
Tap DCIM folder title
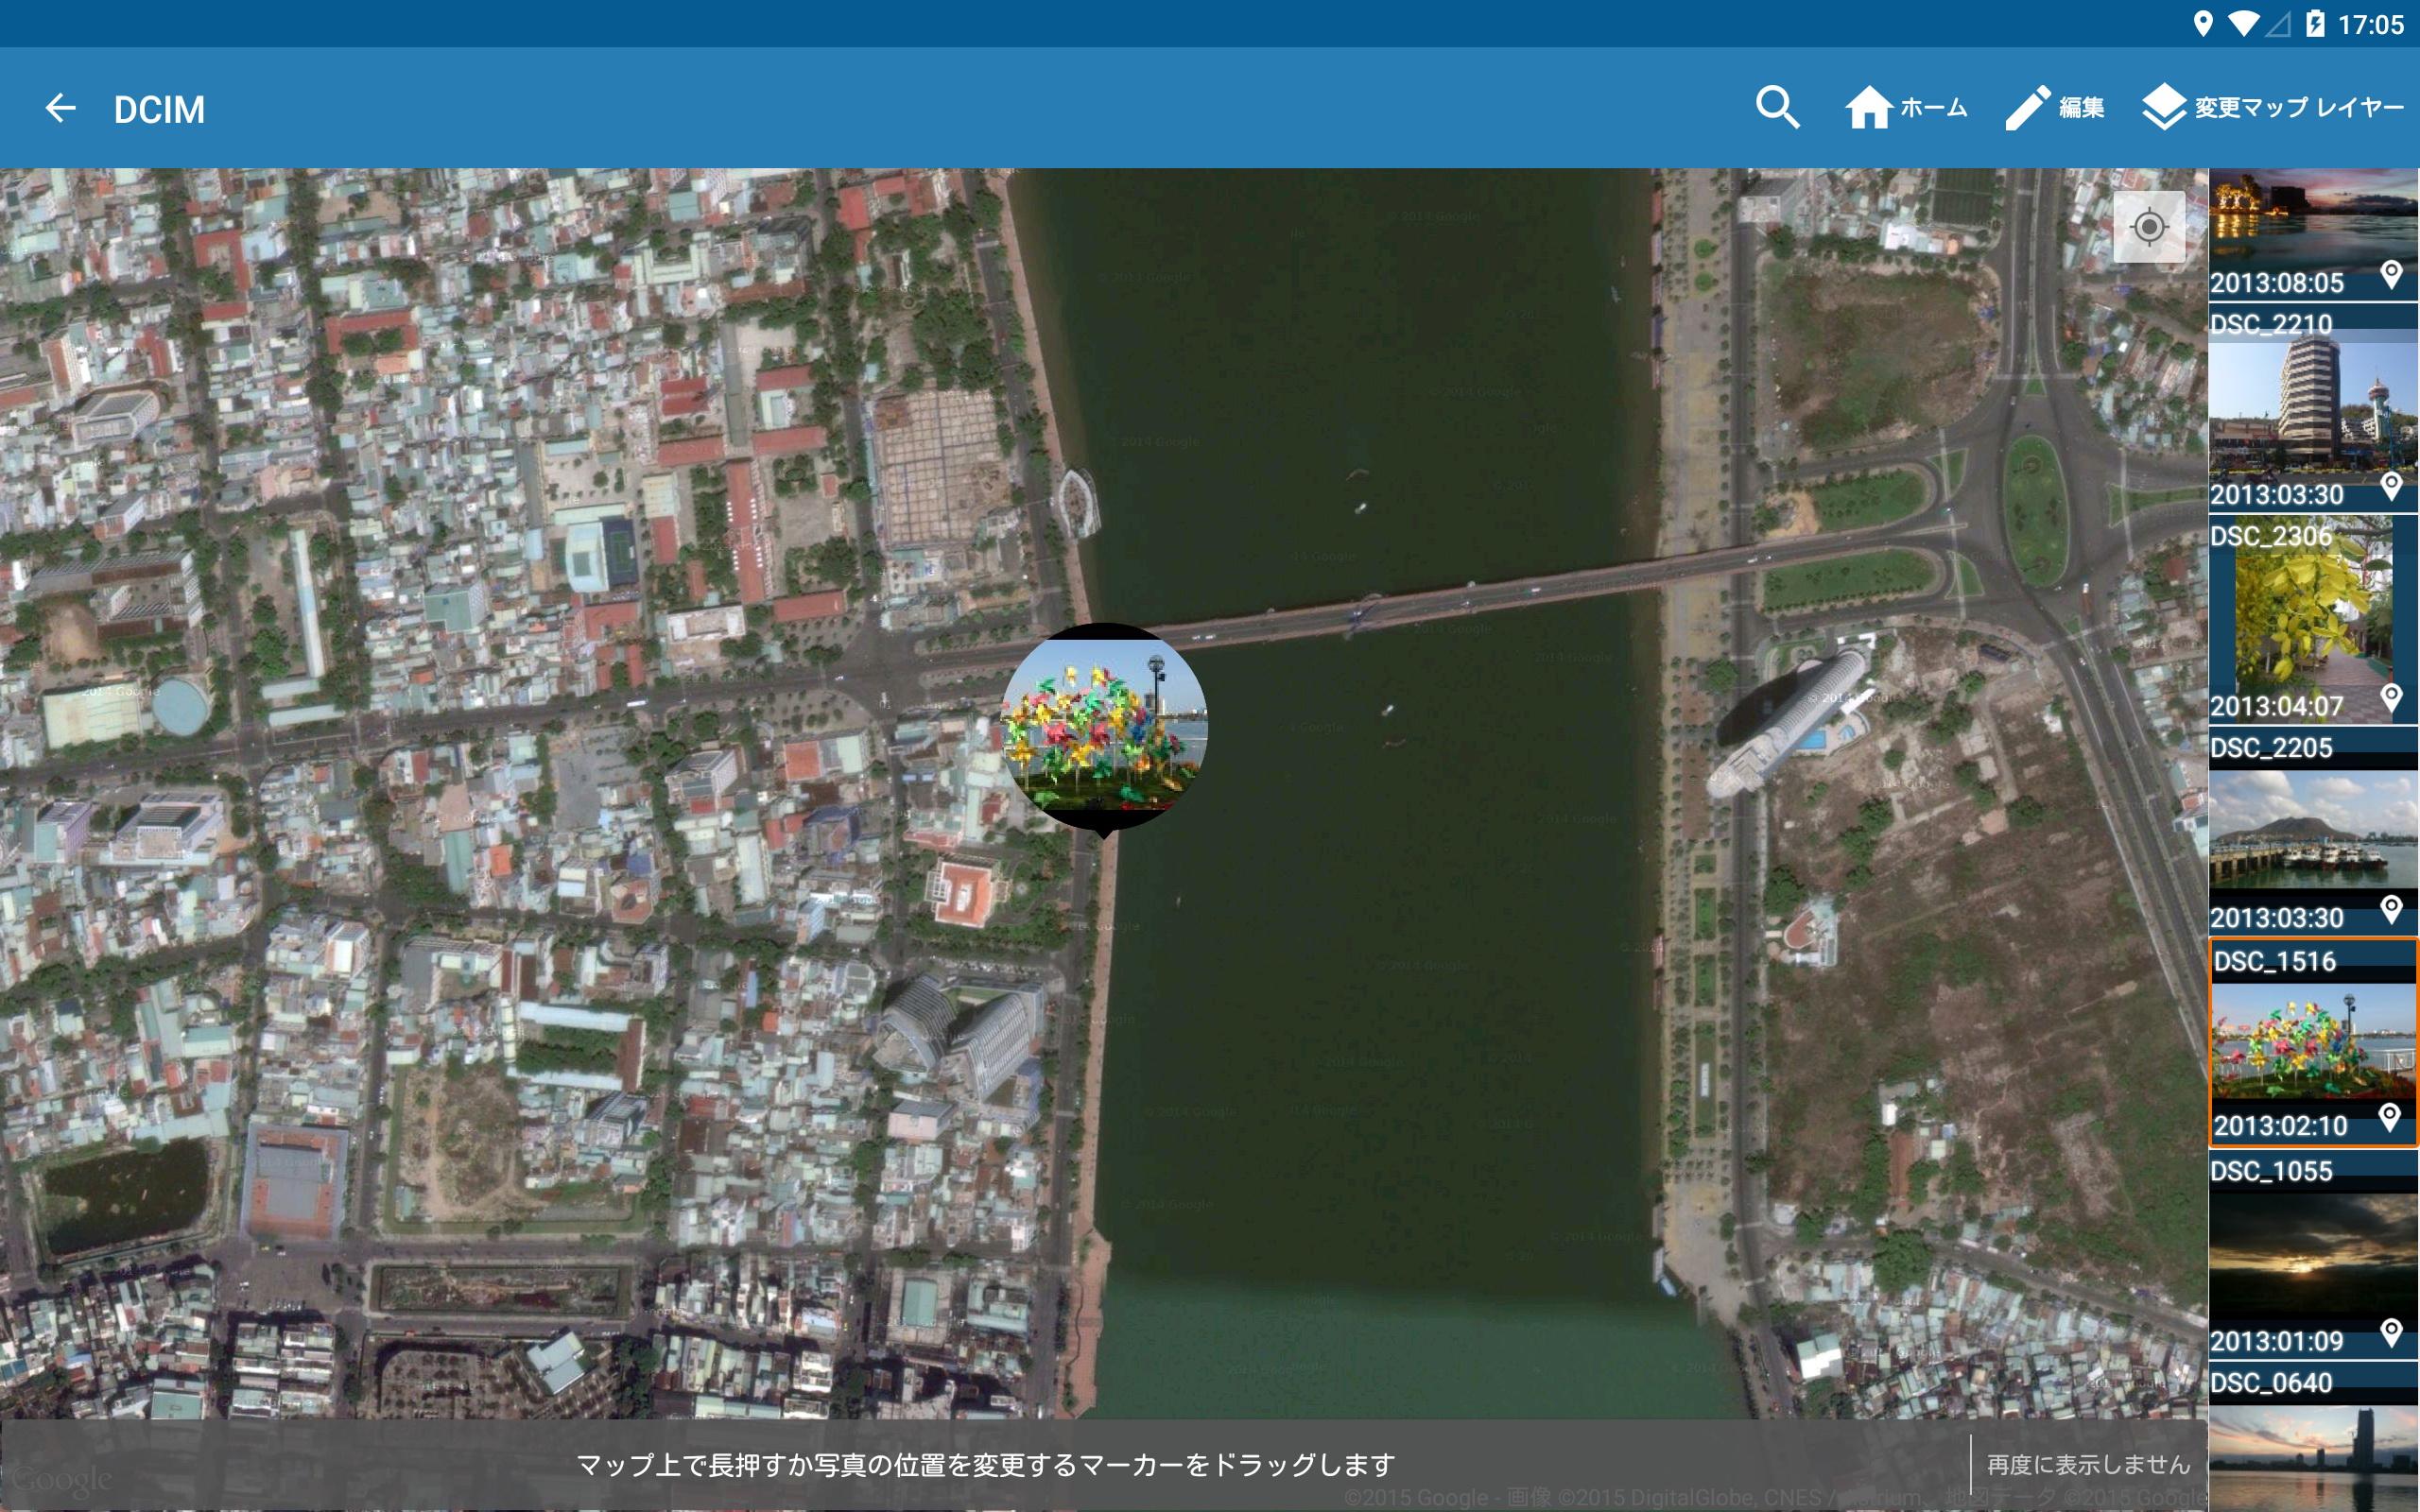coord(159,109)
